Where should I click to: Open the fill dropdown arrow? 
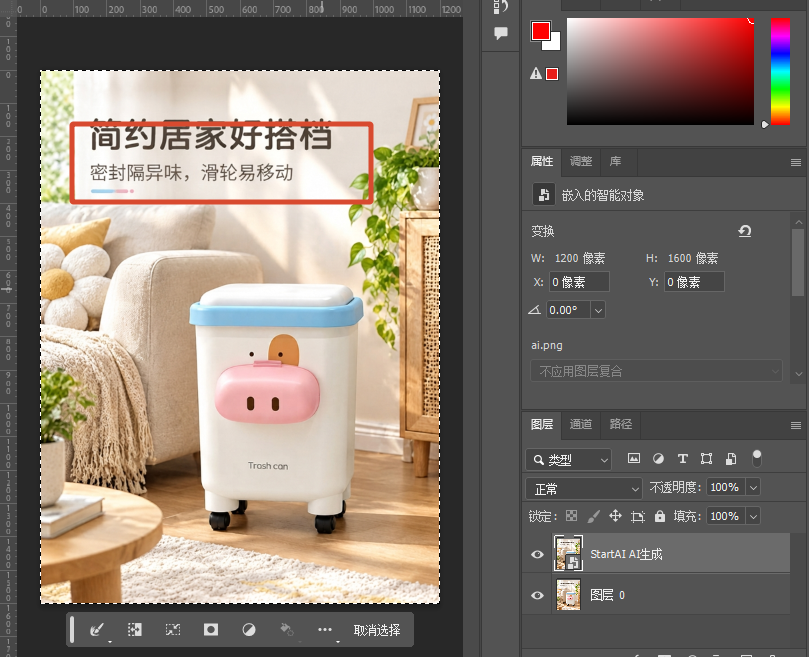pyautogui.click(x=753, y=516)
